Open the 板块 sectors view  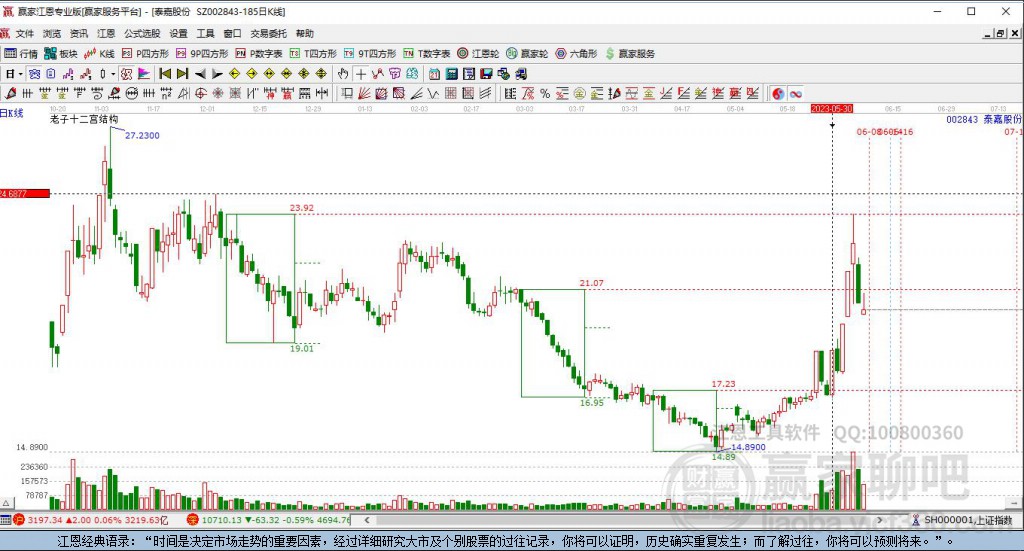[61, 54]
